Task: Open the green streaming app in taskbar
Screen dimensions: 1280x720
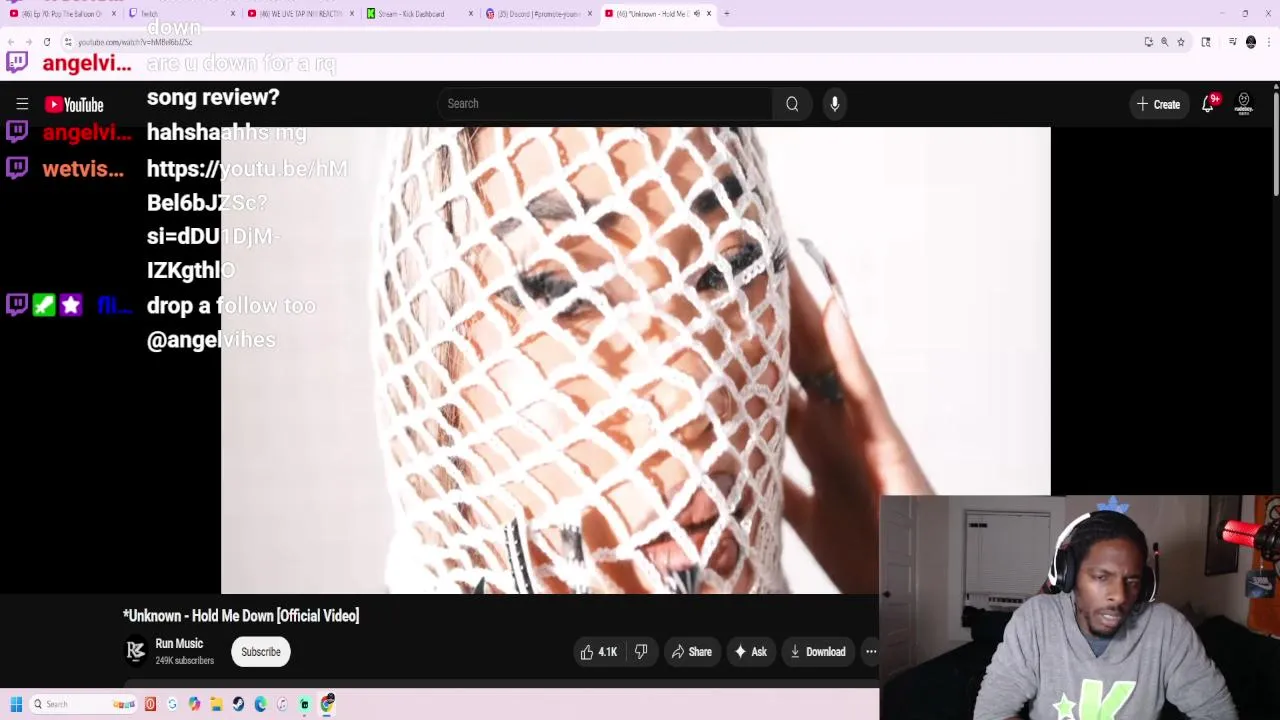Action: [305, 704]
